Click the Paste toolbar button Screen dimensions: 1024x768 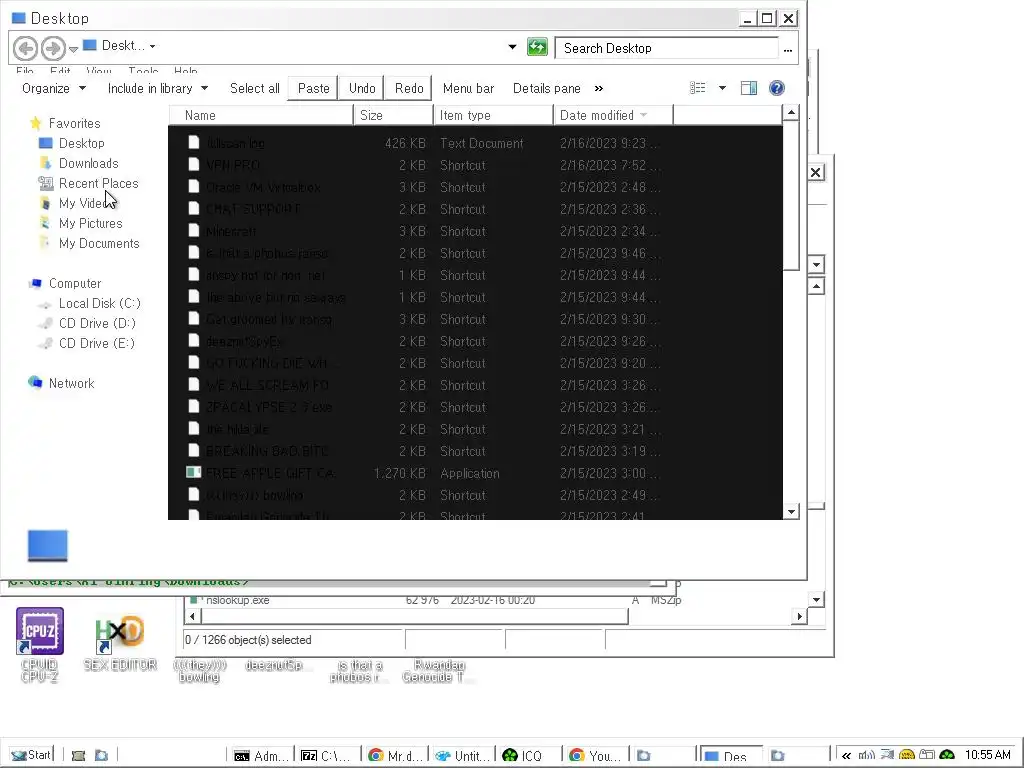(313, 88)
